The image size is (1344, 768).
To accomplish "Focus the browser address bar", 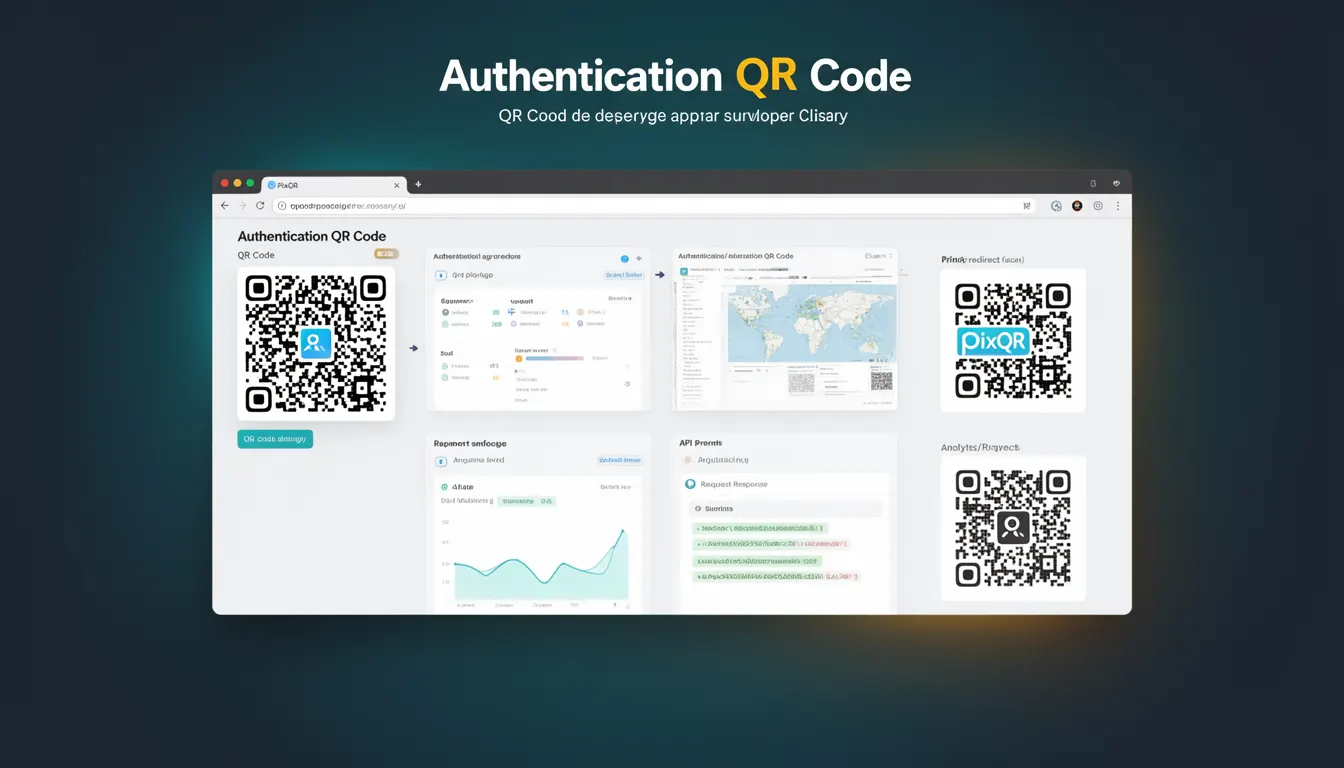I will coord(654,206).
